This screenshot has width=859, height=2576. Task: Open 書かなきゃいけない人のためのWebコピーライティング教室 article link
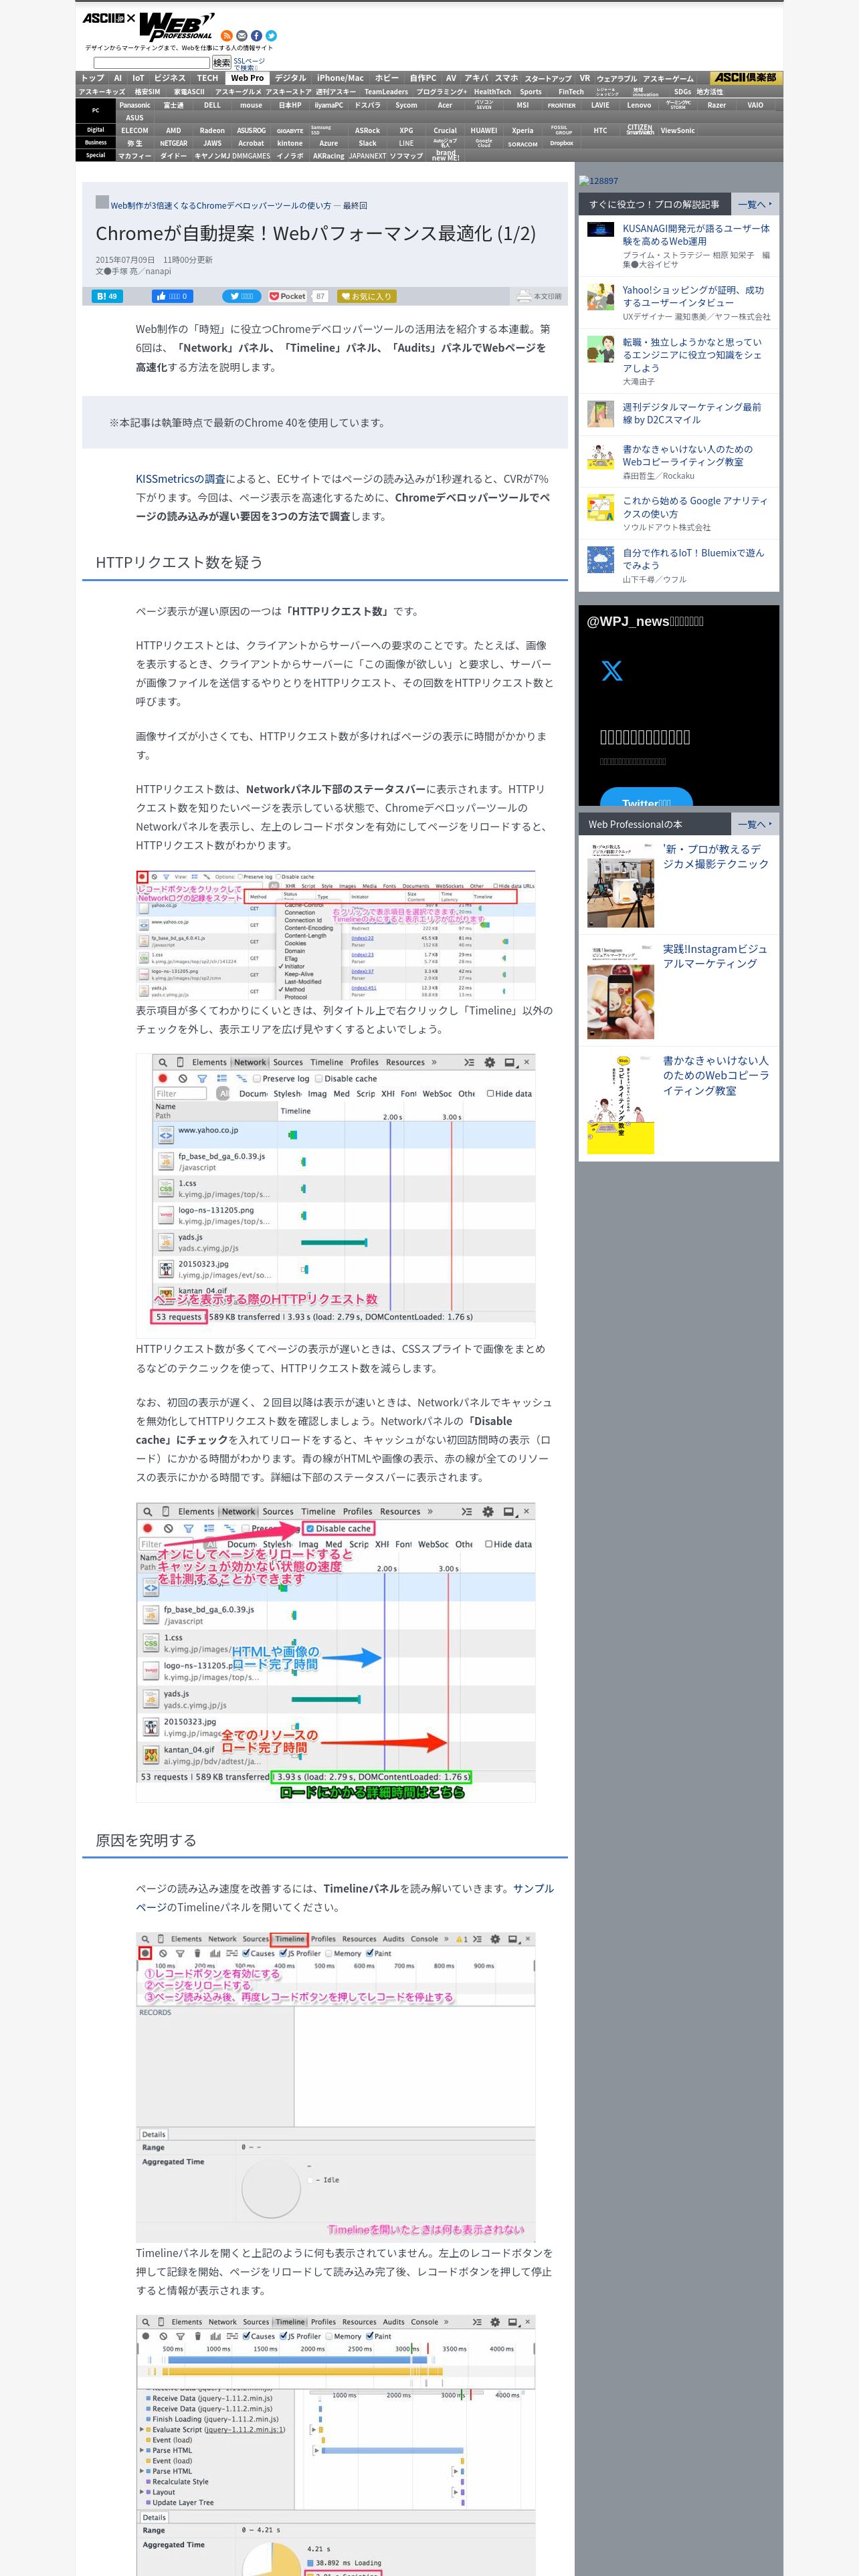(x=688, y=456)
